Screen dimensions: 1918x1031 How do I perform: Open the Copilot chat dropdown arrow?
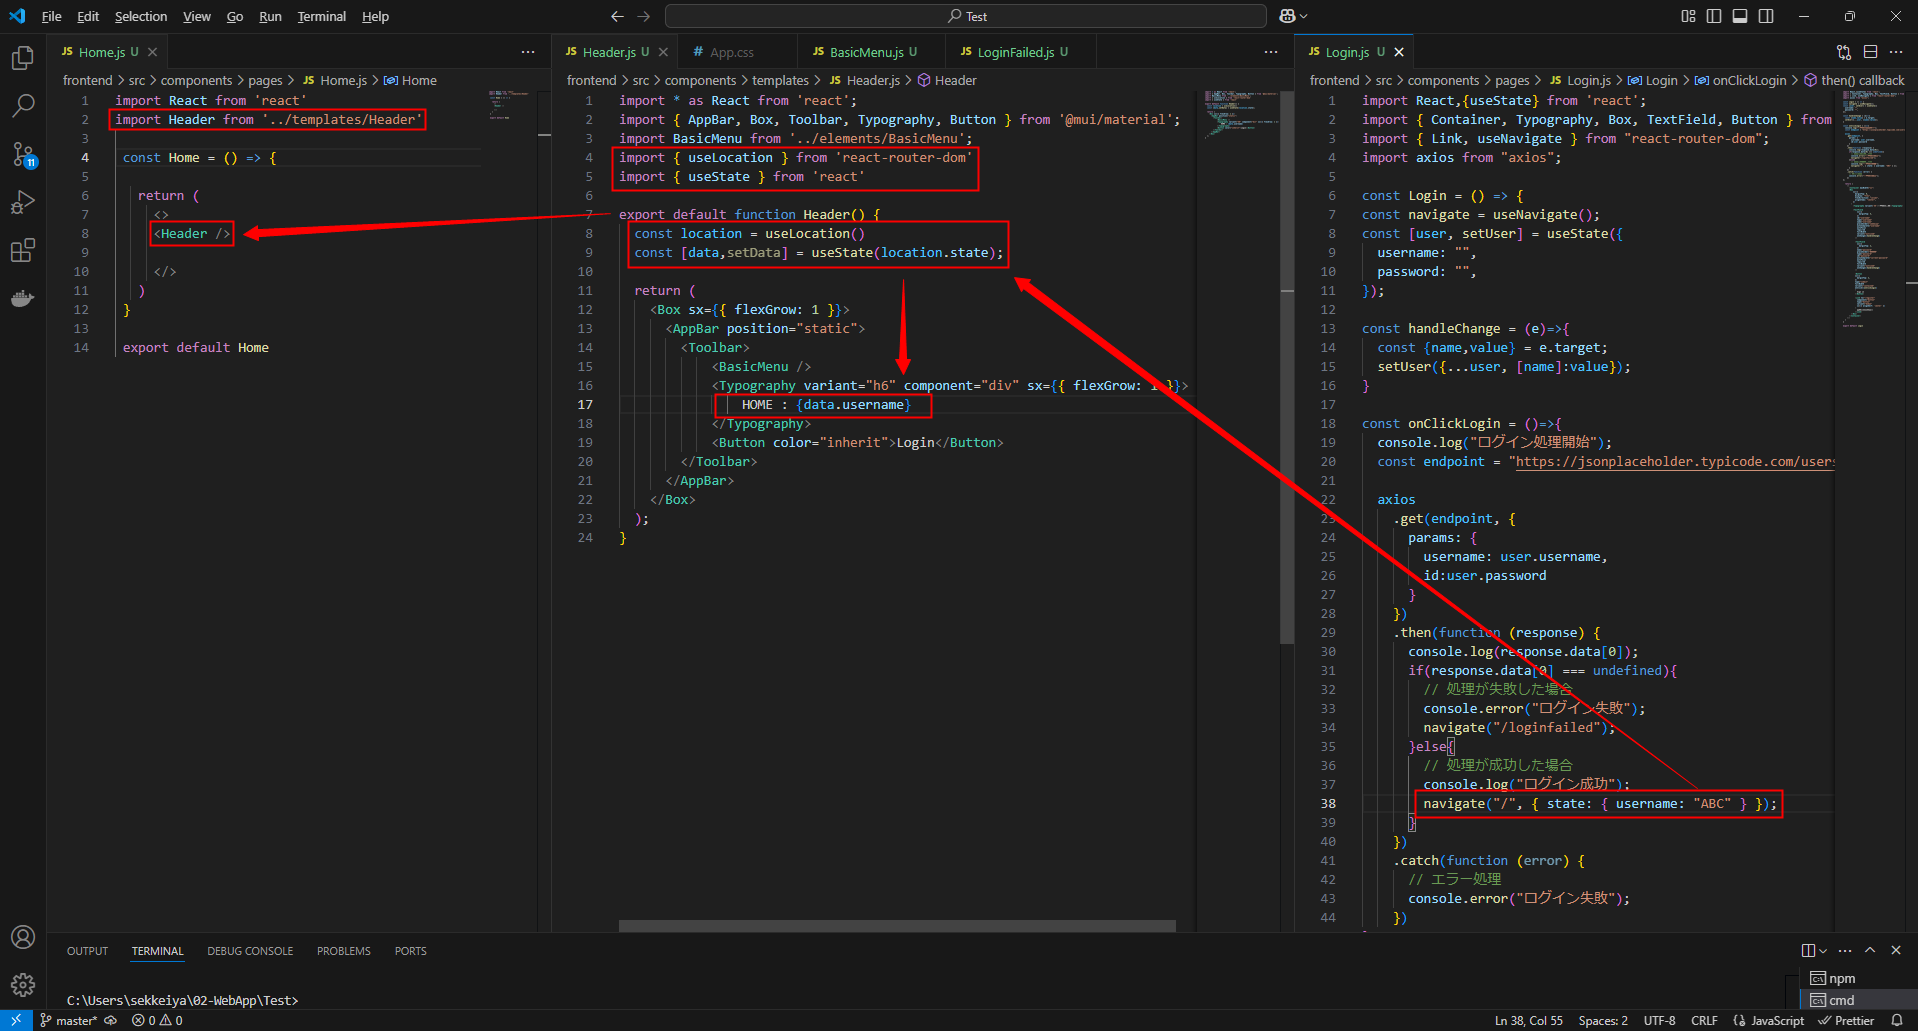click(1304, 16)
